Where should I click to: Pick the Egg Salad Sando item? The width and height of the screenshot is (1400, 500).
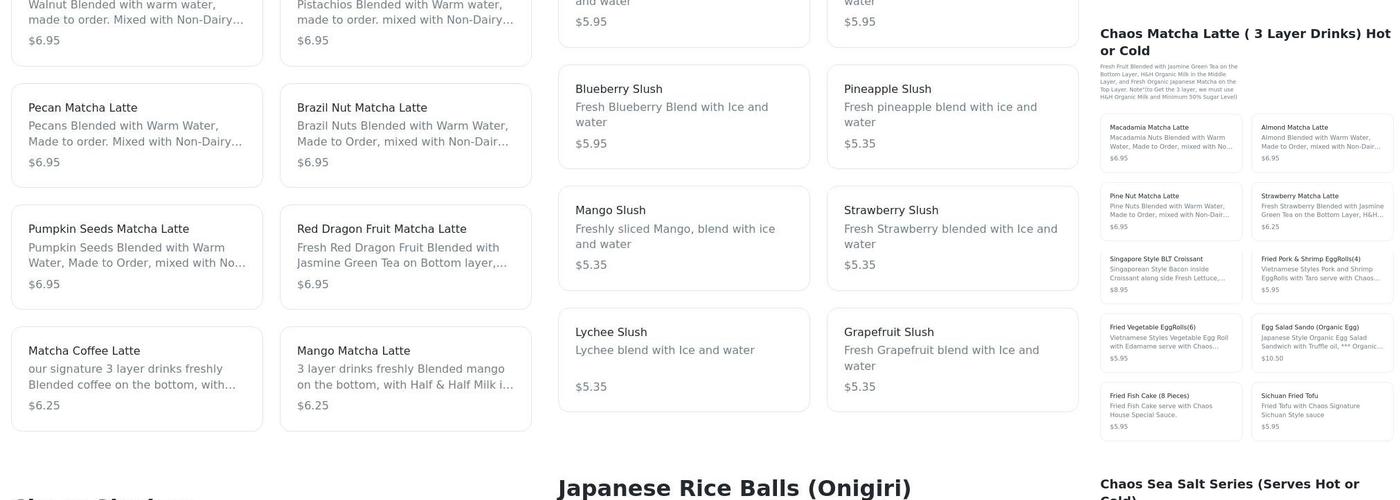point(1322,342)
